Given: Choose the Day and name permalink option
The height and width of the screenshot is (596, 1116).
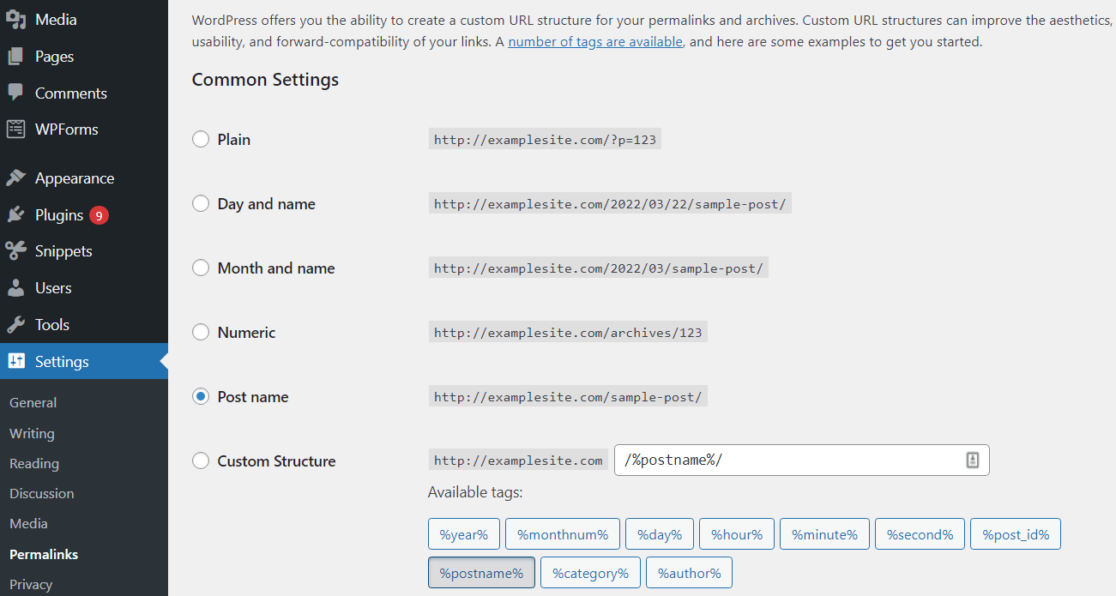Looking at the screenshot, I should 200,204.
